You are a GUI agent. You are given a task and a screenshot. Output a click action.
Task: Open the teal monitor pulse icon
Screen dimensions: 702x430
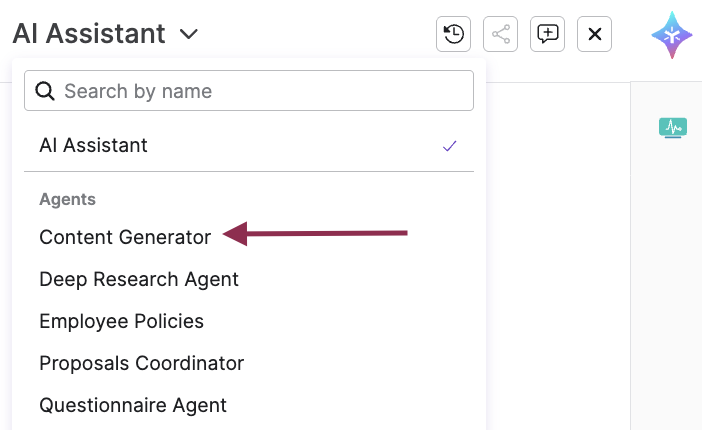tap(672, 128)
